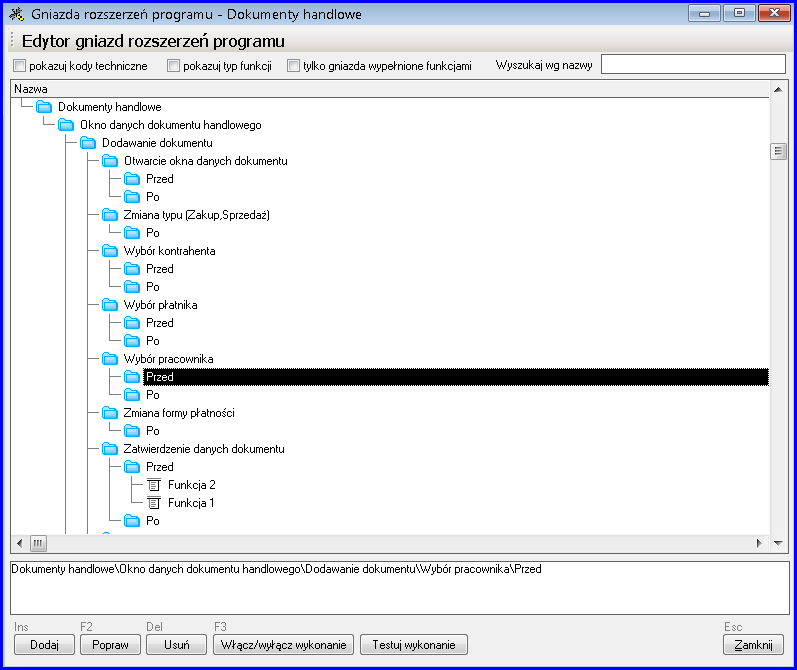Click the Zmiana formy płatności folder icon
Viewport: 797px width, 670px height.
pyautogui.click(x=110, y=413)
